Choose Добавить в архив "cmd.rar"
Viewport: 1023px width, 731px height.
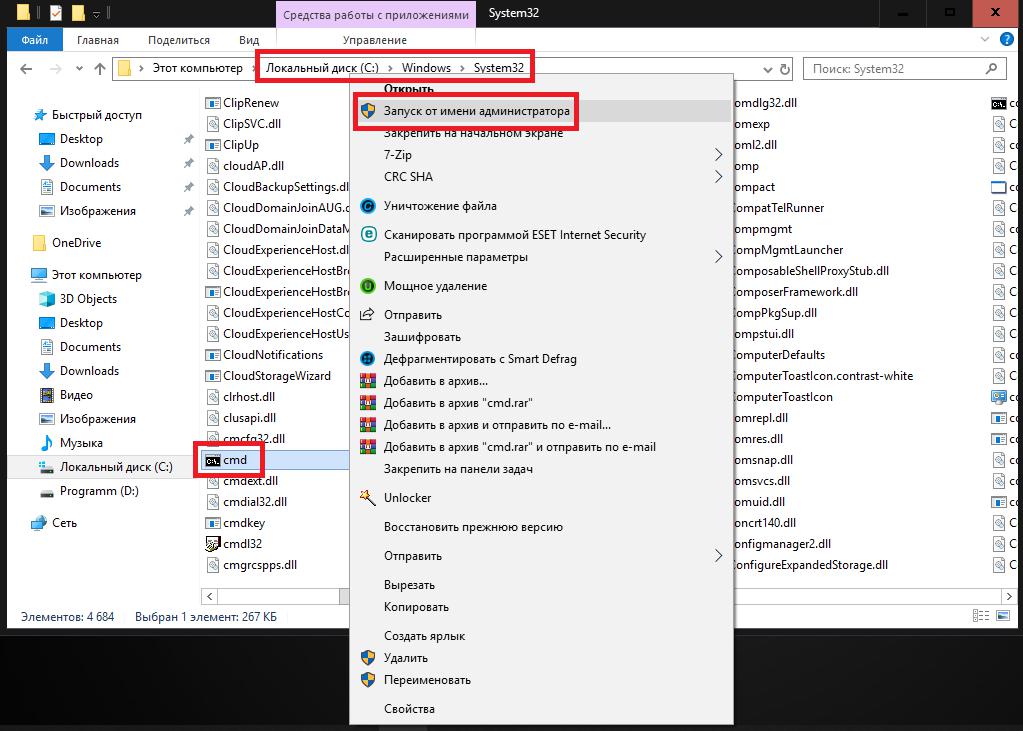point(542,403)
